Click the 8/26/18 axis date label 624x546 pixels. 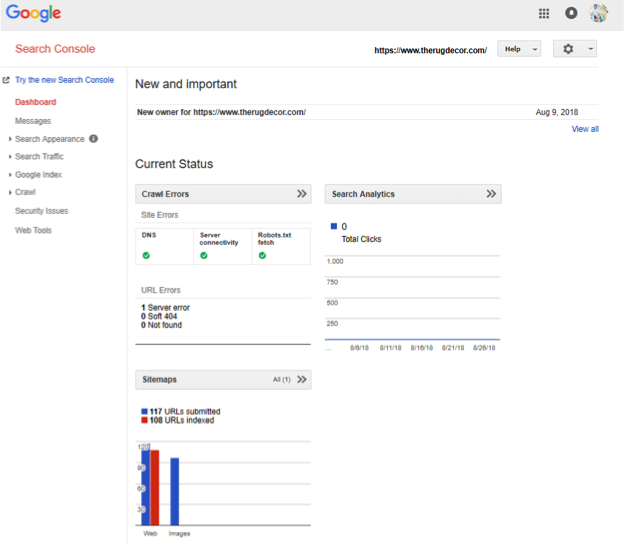pos(484,348)
